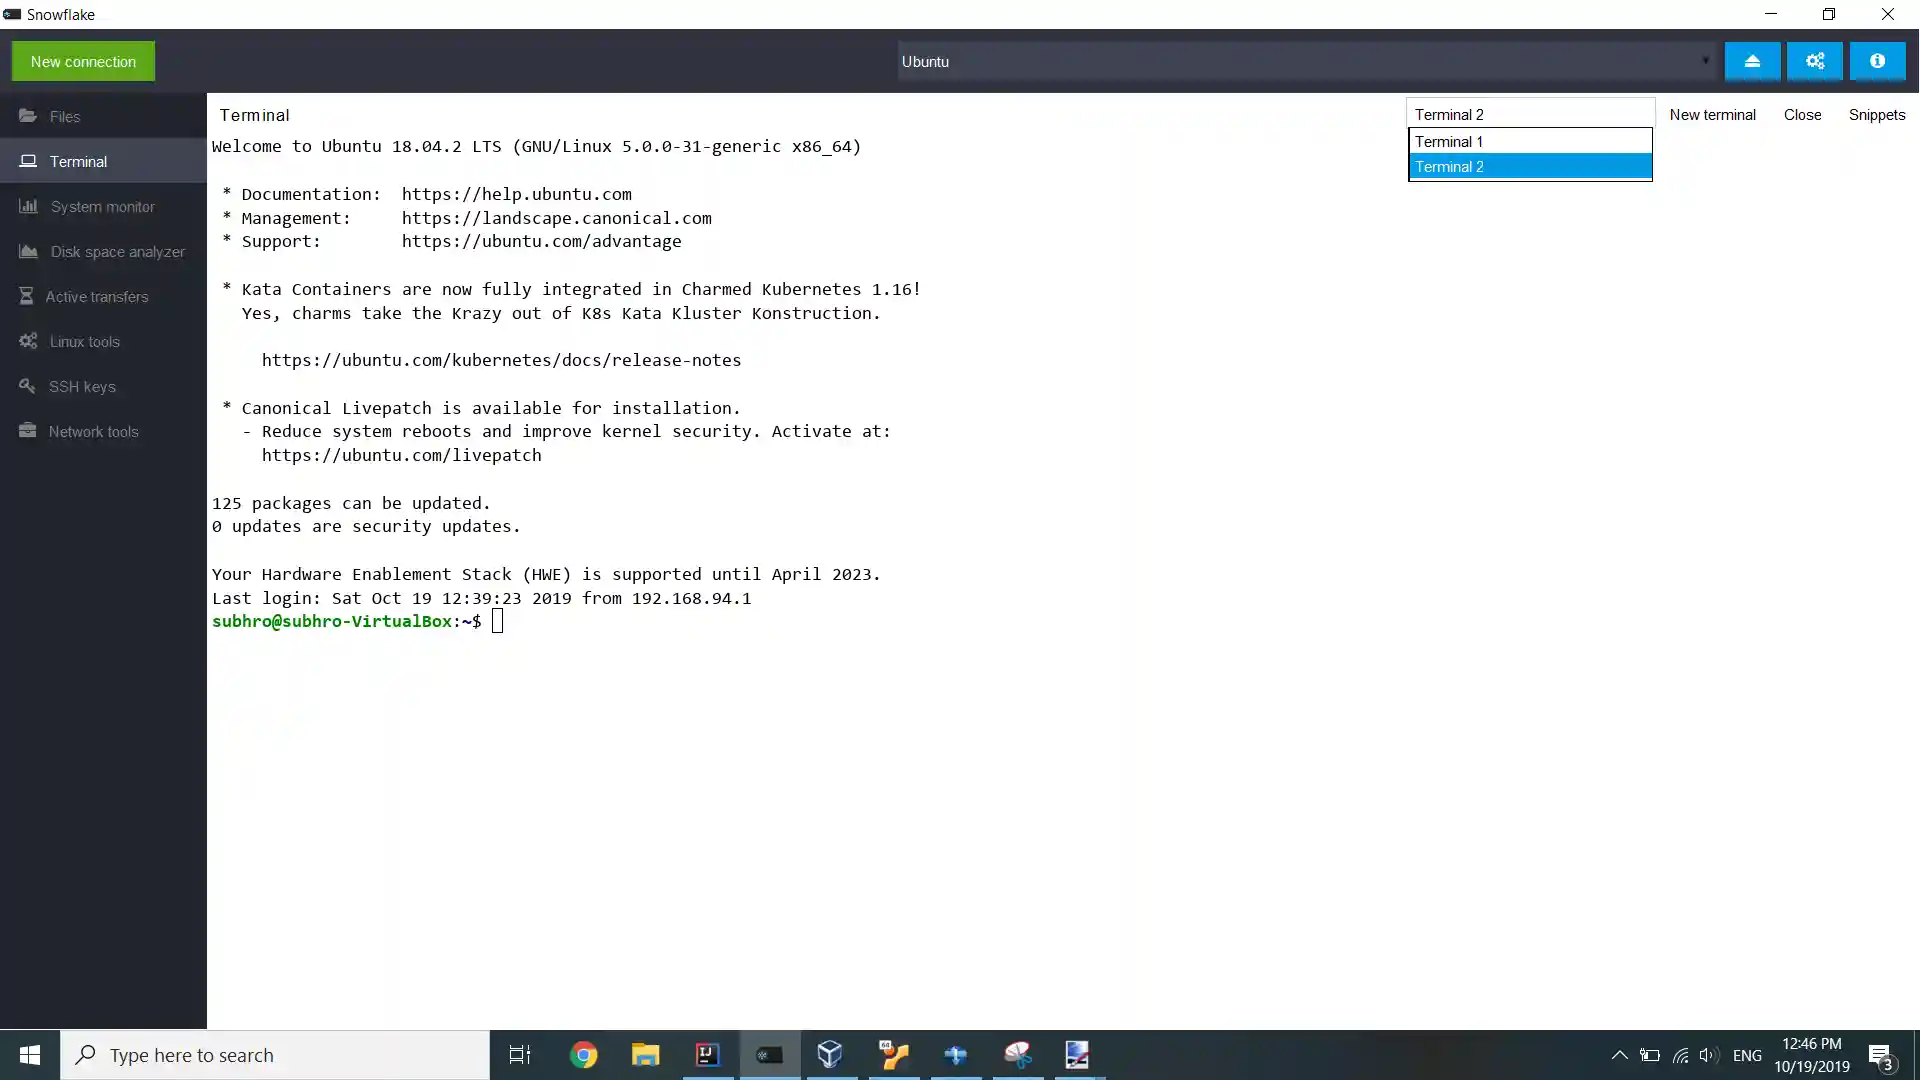Open System monitor from the sidebar

[102, 207]
